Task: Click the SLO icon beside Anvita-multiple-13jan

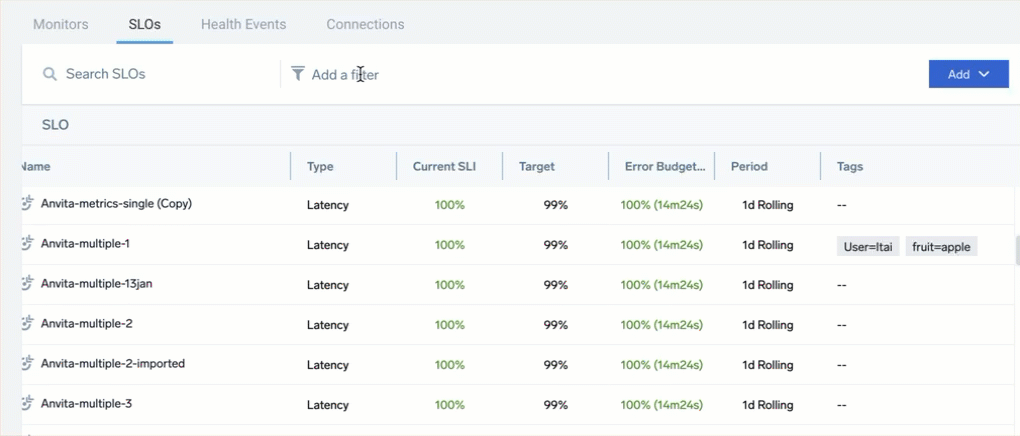Action: (28, 284)
